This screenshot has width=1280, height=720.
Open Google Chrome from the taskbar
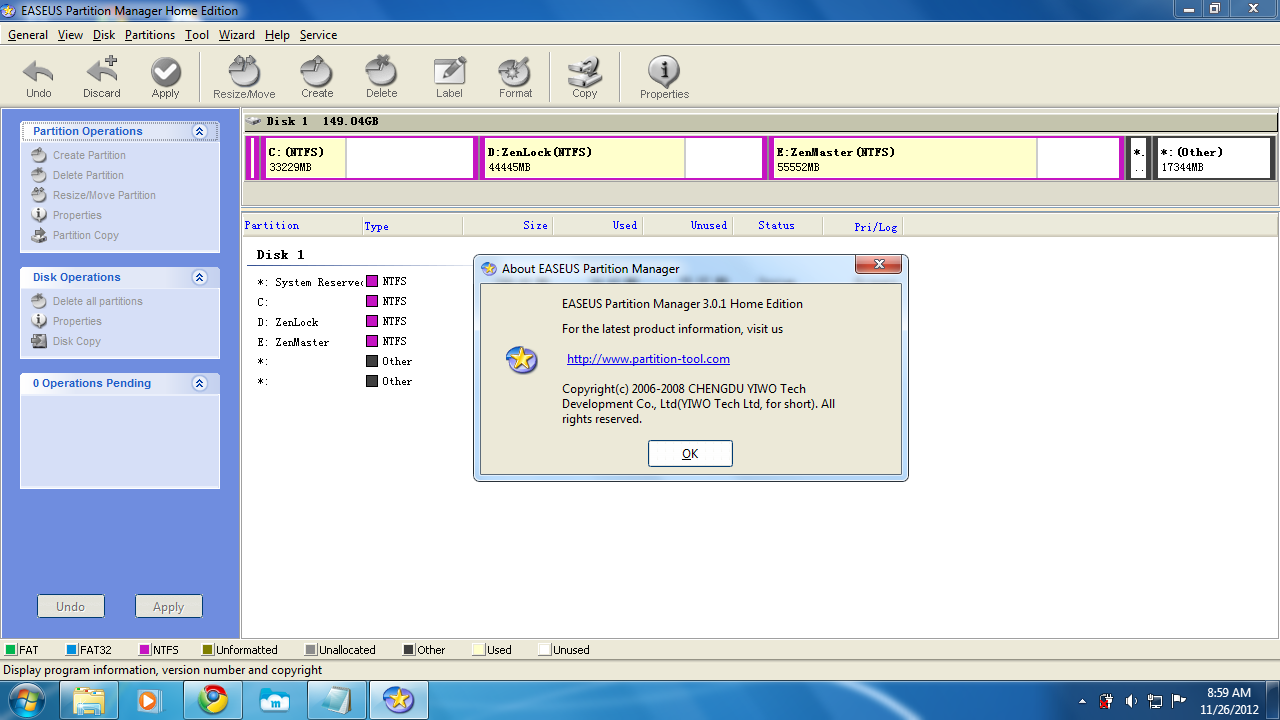click(x=212, y=700)
